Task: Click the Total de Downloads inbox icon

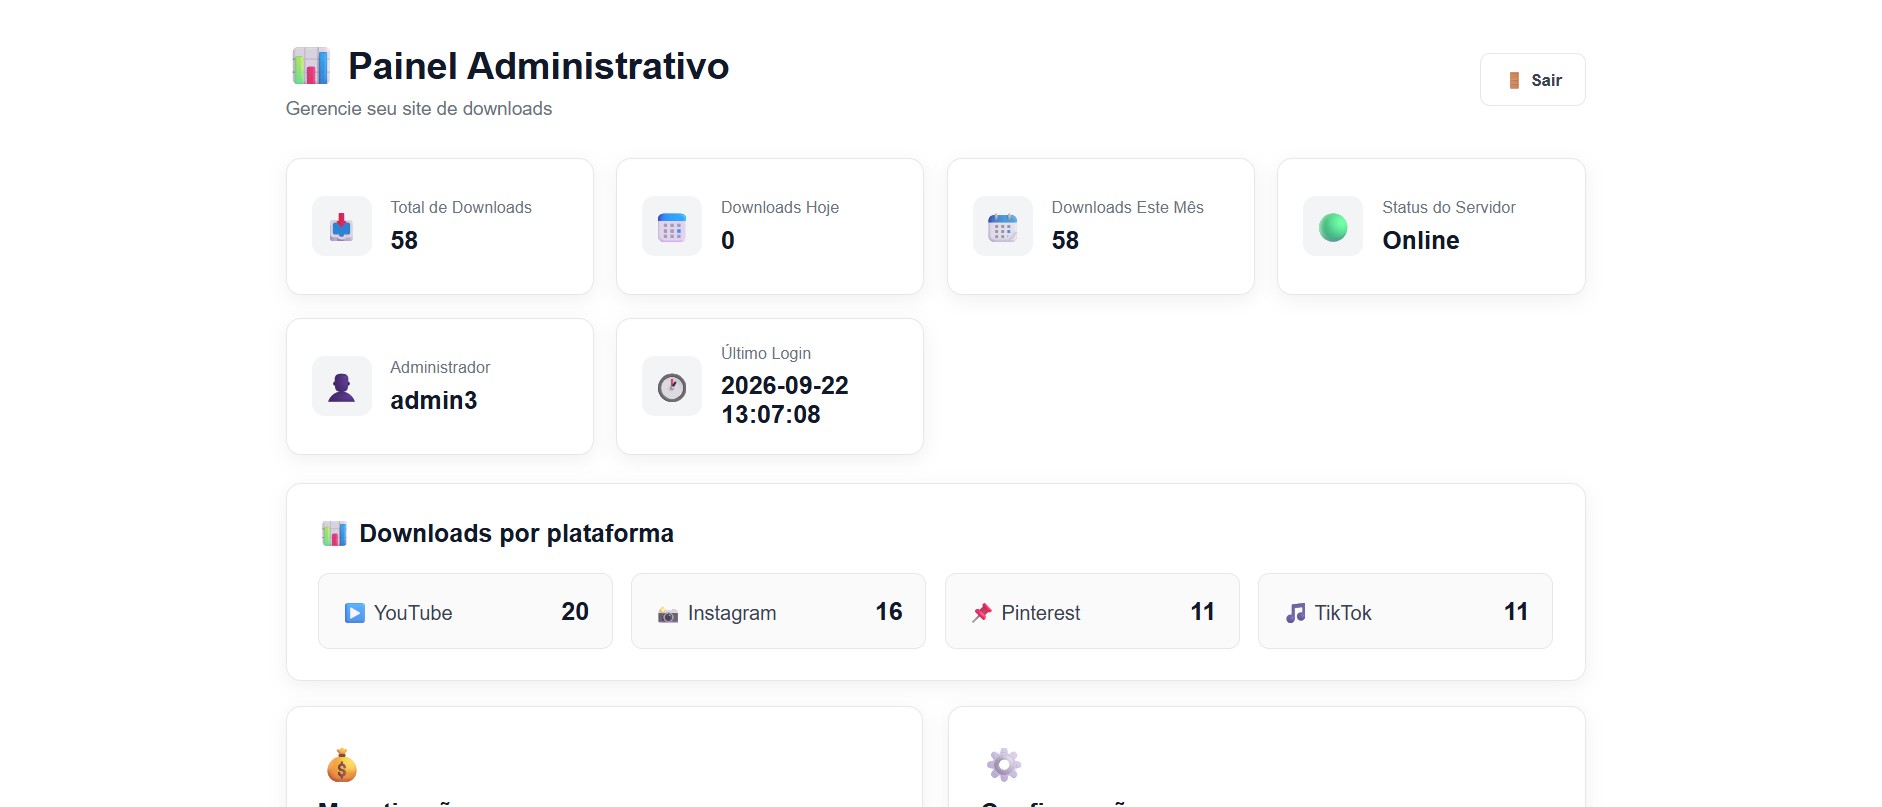Action: point(342,226)
